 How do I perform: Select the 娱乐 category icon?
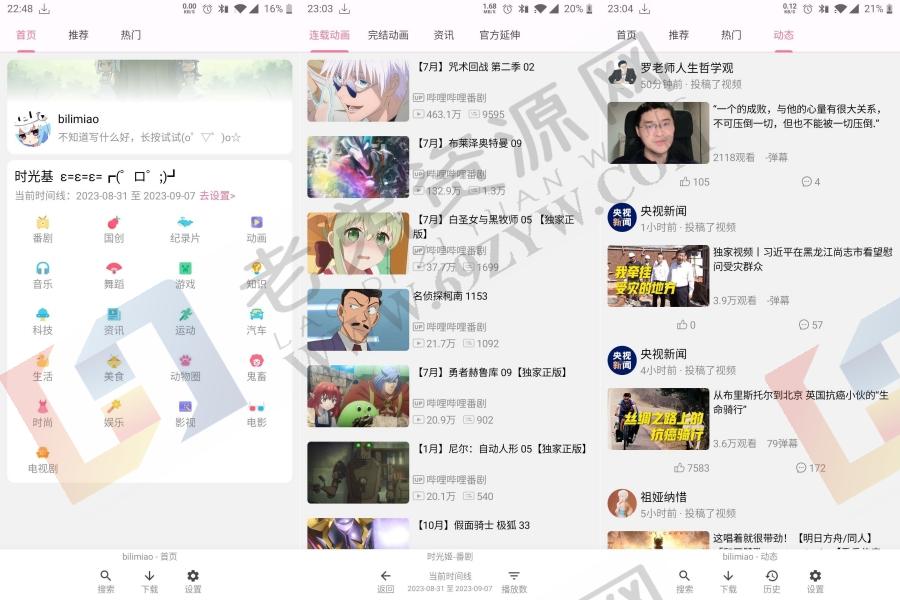click(114, 407)
